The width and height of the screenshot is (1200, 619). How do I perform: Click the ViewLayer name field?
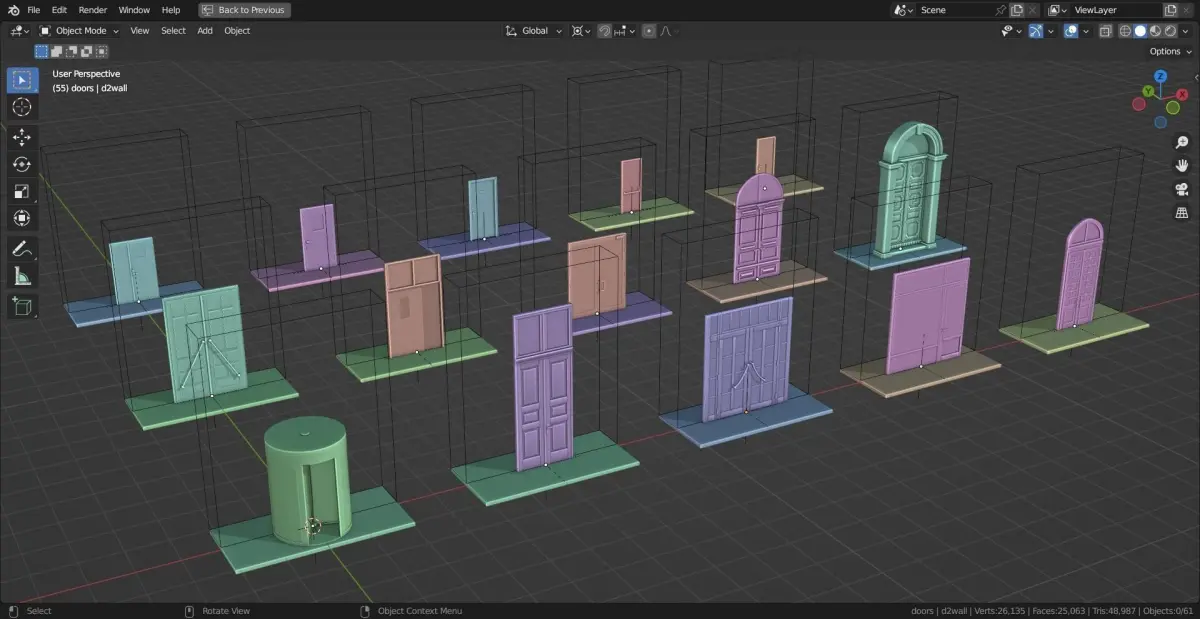[x=1115, y=10]
